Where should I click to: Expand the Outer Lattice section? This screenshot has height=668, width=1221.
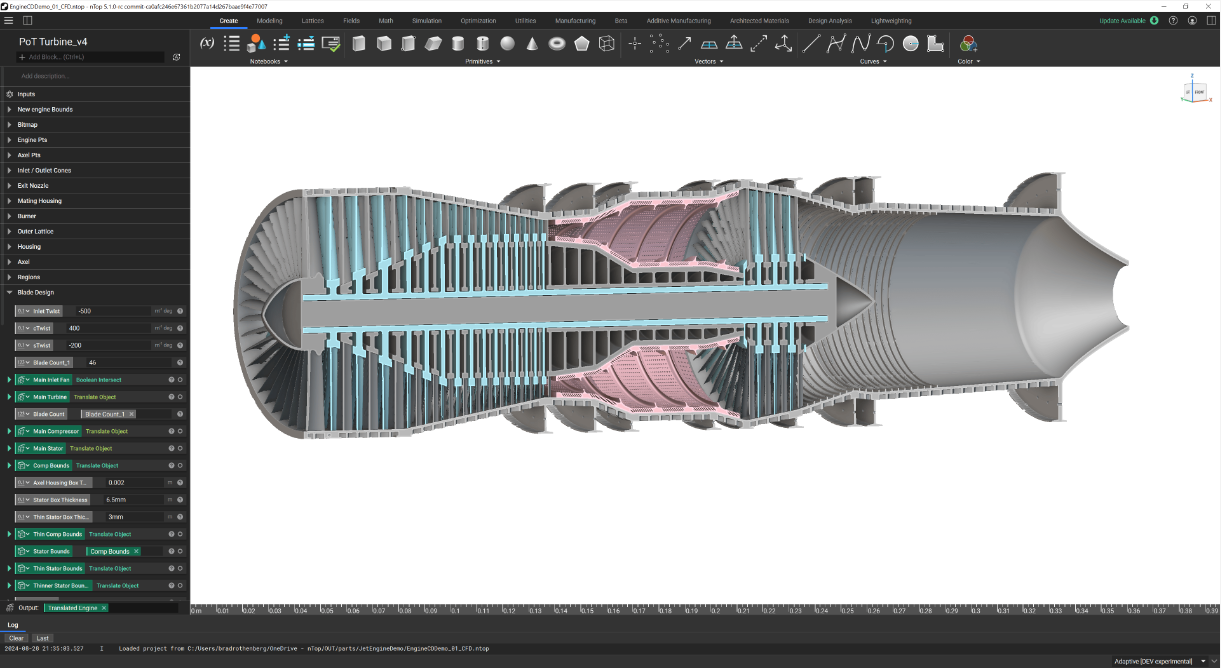(9, 231)
